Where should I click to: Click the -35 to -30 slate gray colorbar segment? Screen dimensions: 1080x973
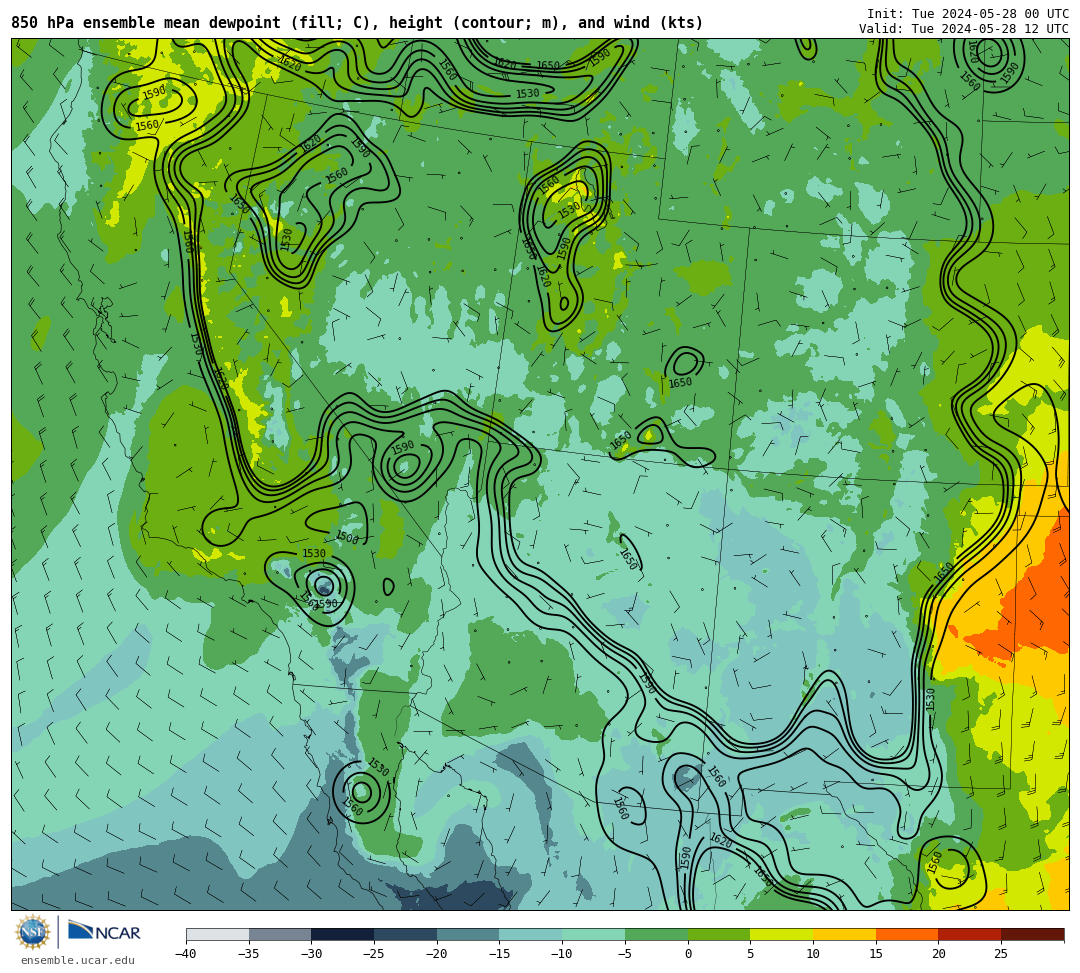(x=280, y=934)
